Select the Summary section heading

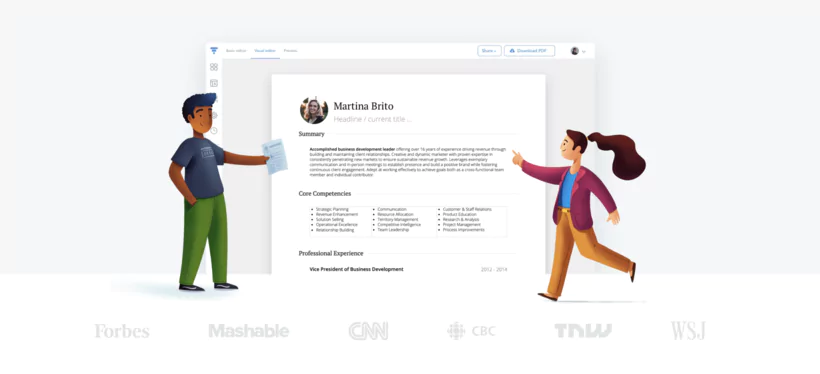click(312, 134)
